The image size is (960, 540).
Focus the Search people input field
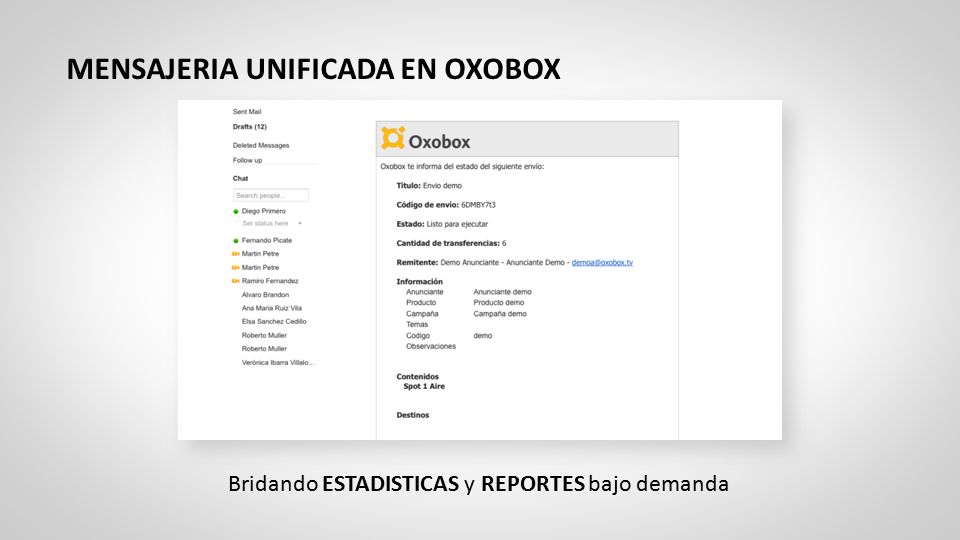tap(271, 195)
